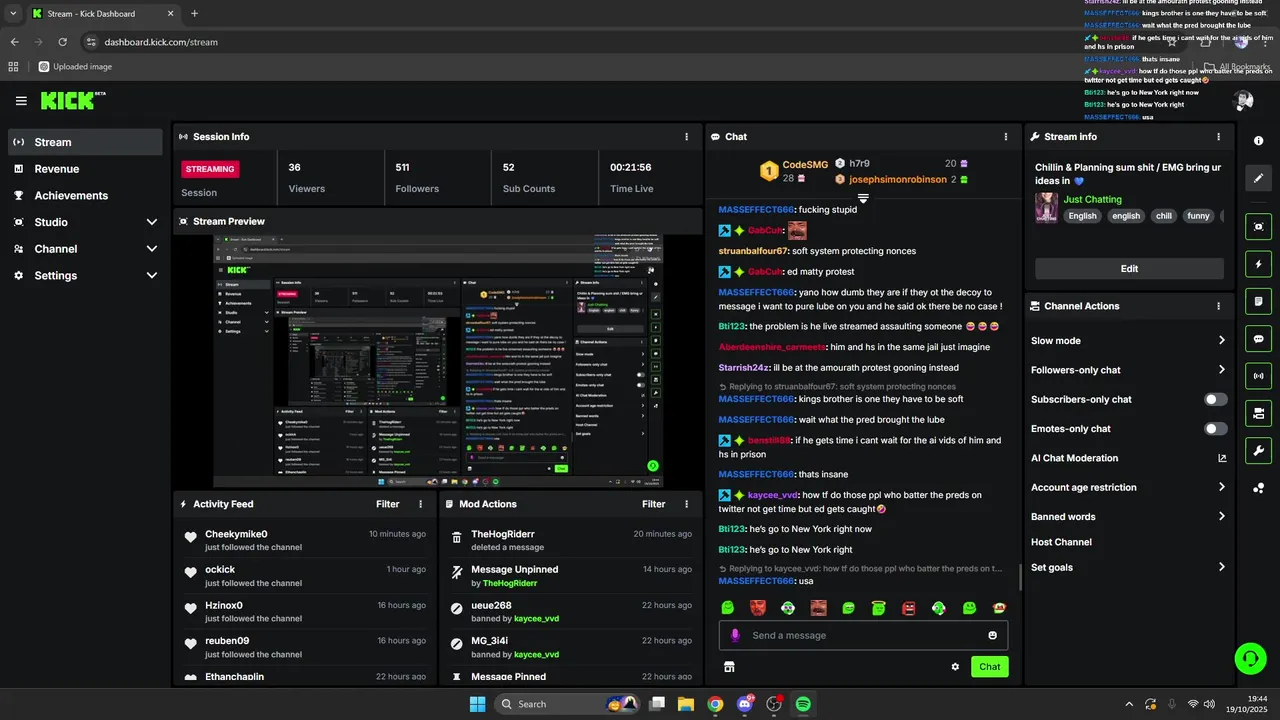Open the Just Chatting category link
1280x720 pixels.
(x=1092, y=199)
